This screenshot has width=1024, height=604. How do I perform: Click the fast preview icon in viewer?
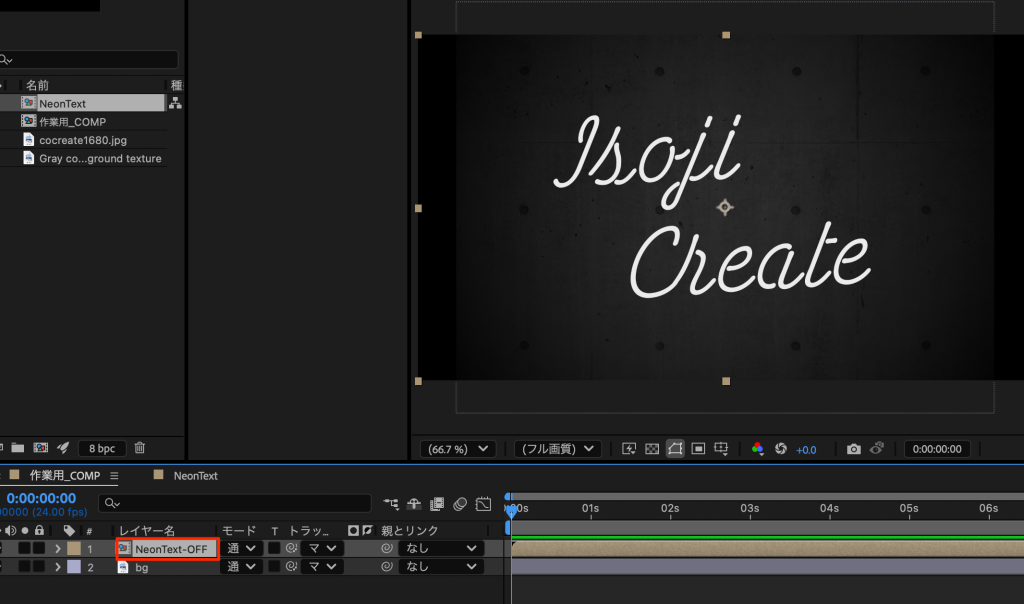[x=630, y=449]
